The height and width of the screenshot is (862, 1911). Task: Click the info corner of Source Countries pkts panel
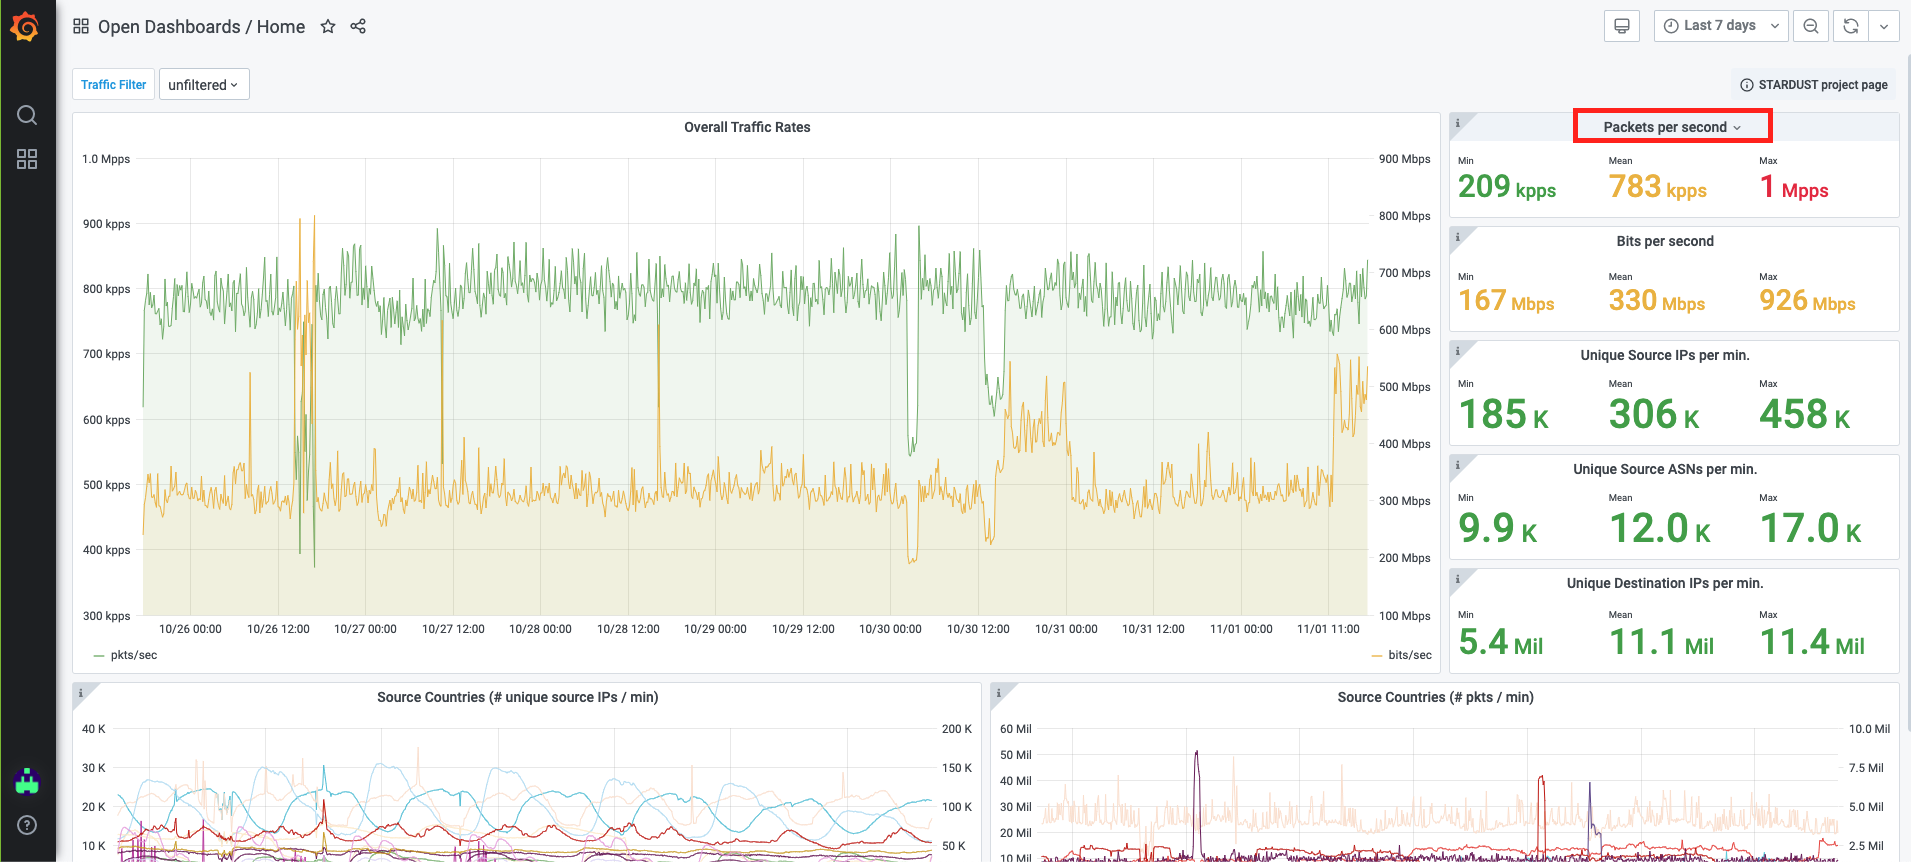(999, 693)
